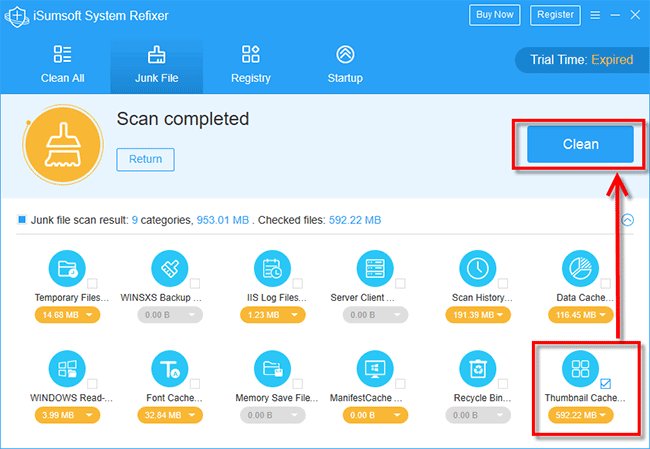The image size is (650, 449).
Task: Click the Thumbnail Cache label
Action: (585, 398)
